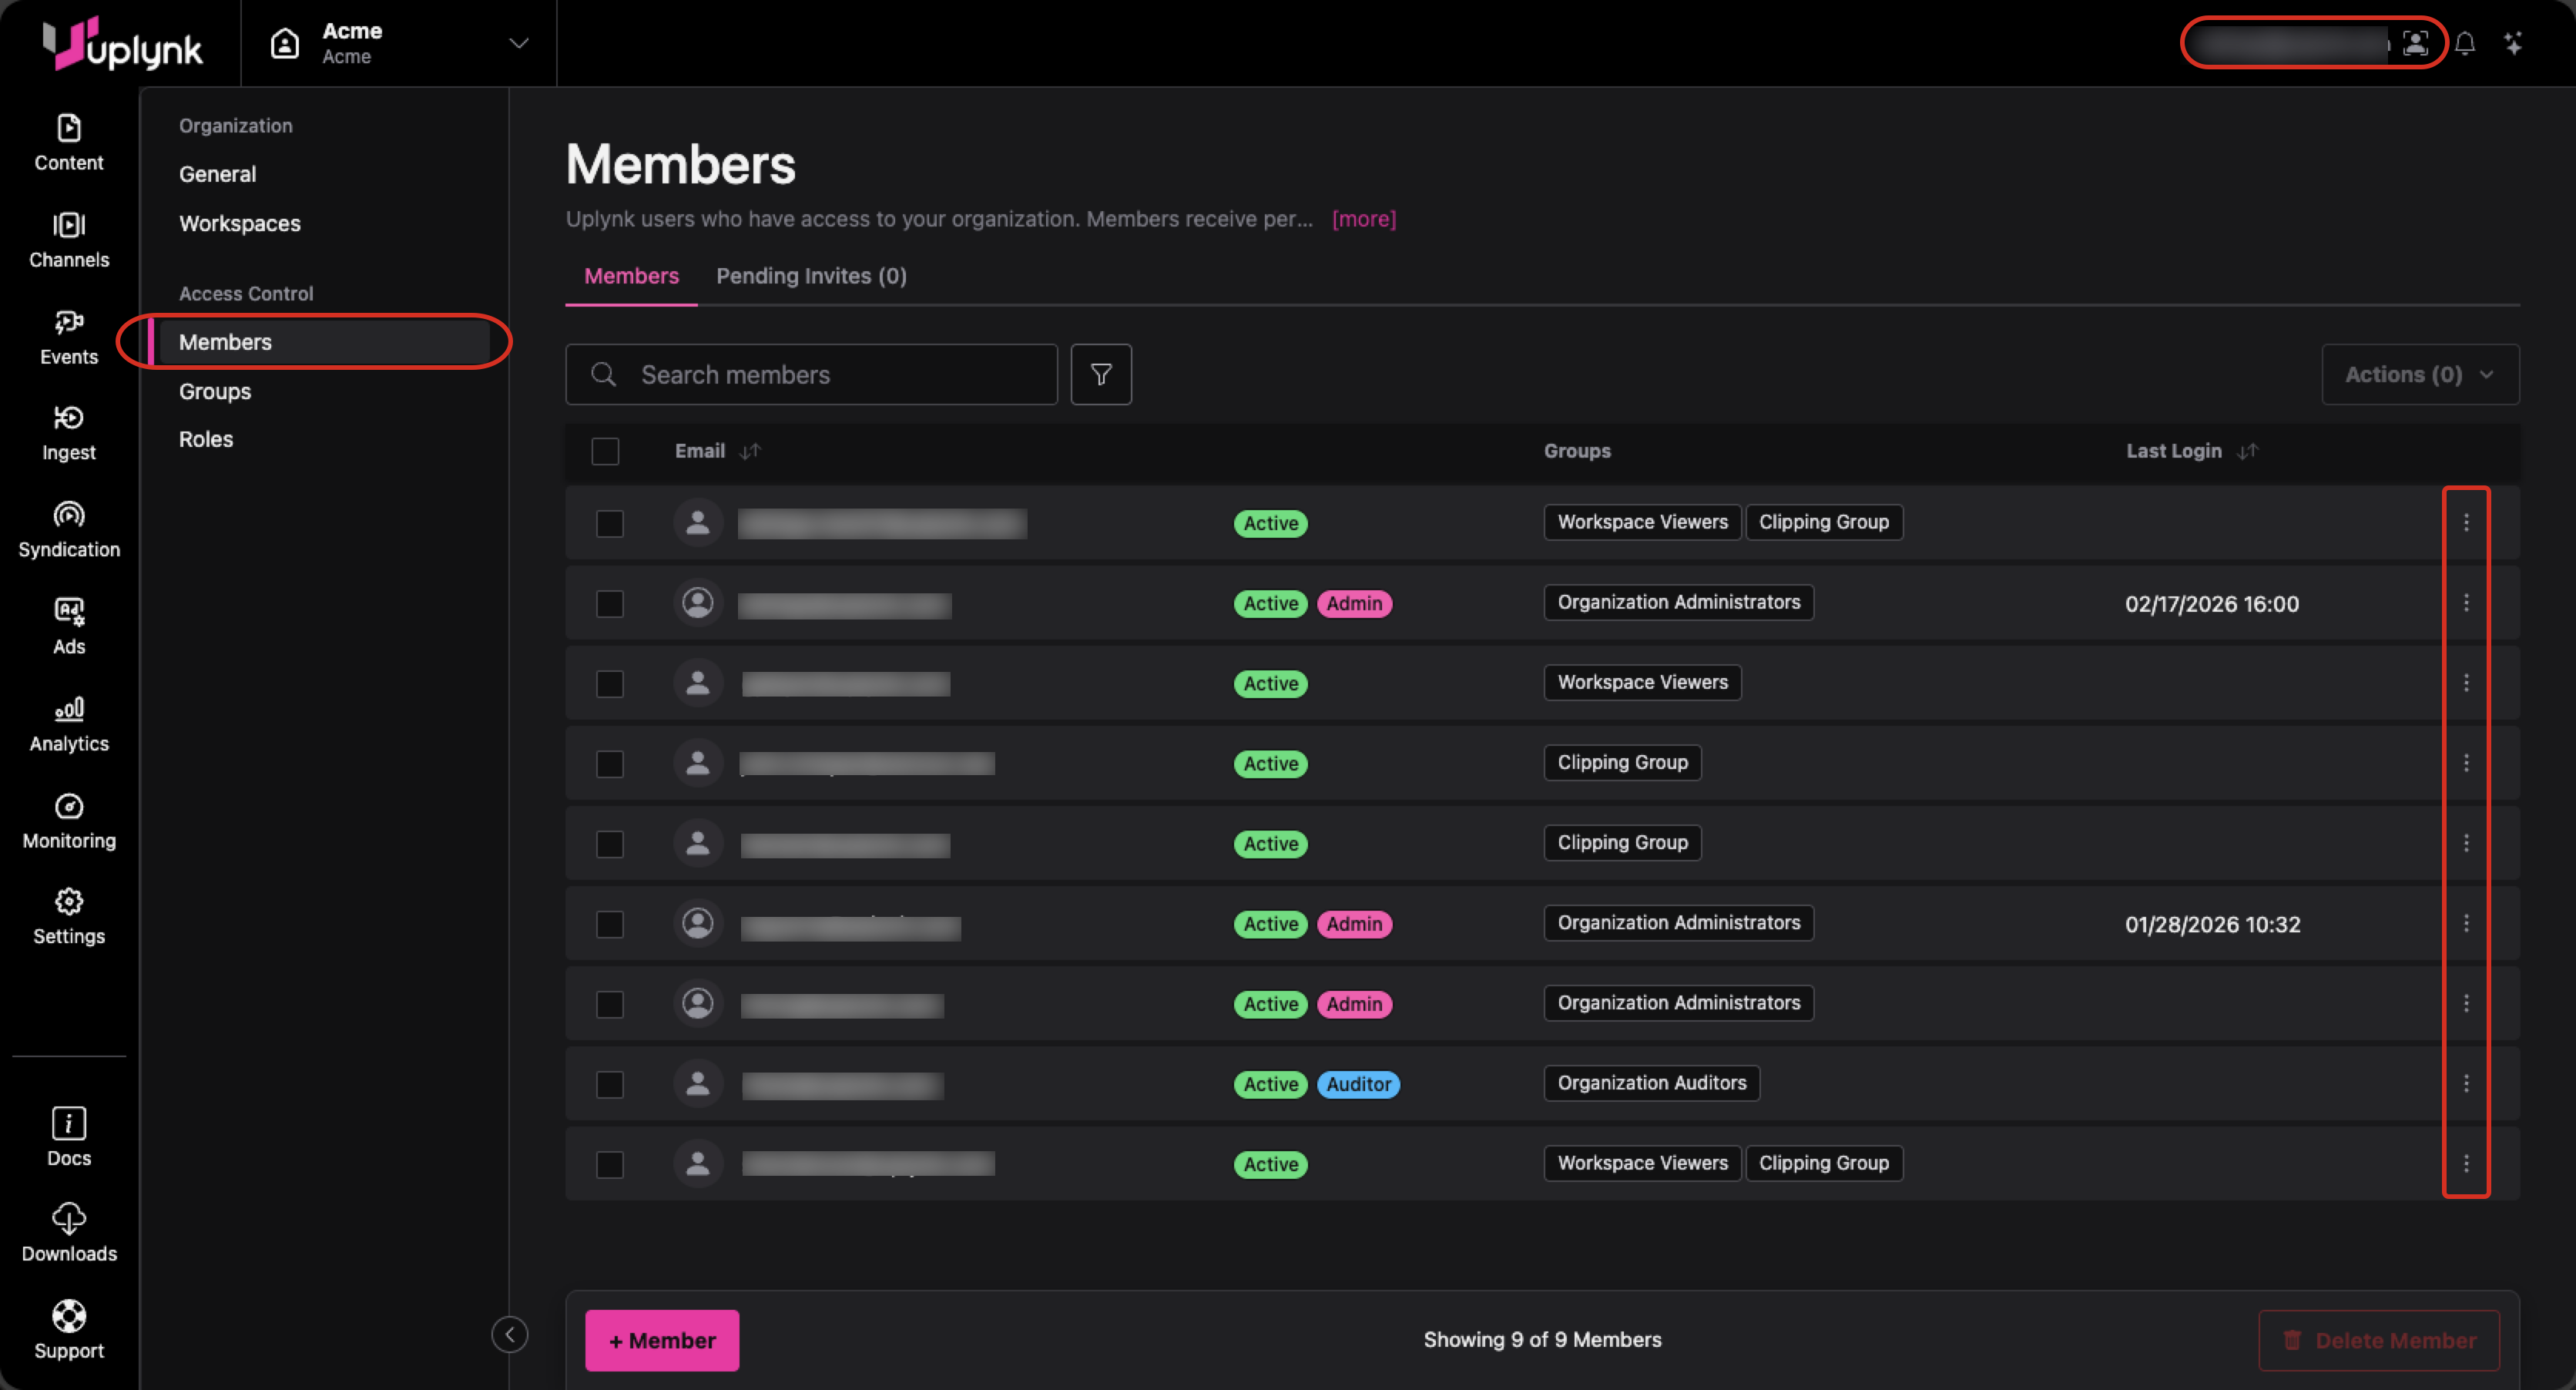The height and width of the screenshot is (1390, 2576).
Task: Open the Actions (0) dropdown
Action: [x=2419, y=375]
